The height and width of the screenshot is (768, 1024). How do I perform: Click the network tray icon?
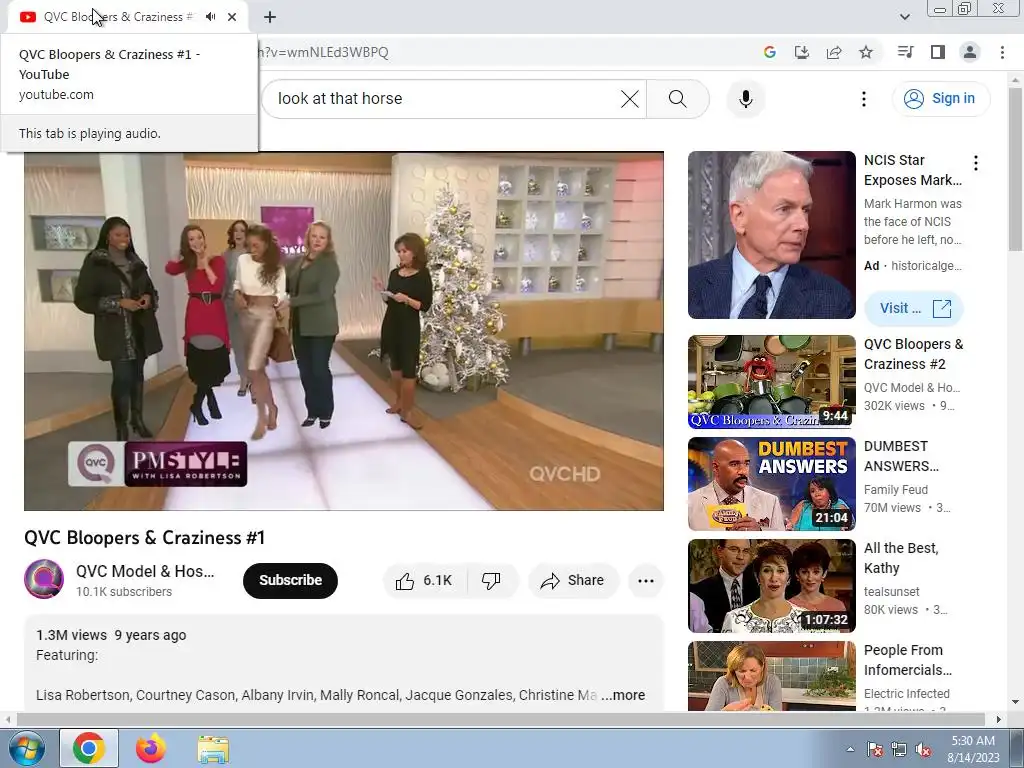tap(899, 749)
